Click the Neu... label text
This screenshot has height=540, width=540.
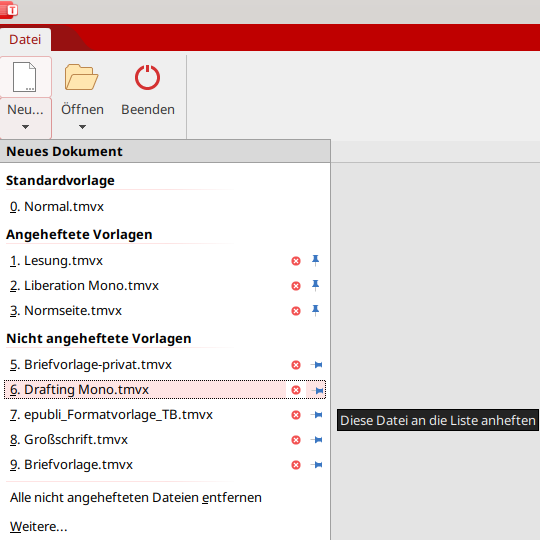(x=25, y=110)
